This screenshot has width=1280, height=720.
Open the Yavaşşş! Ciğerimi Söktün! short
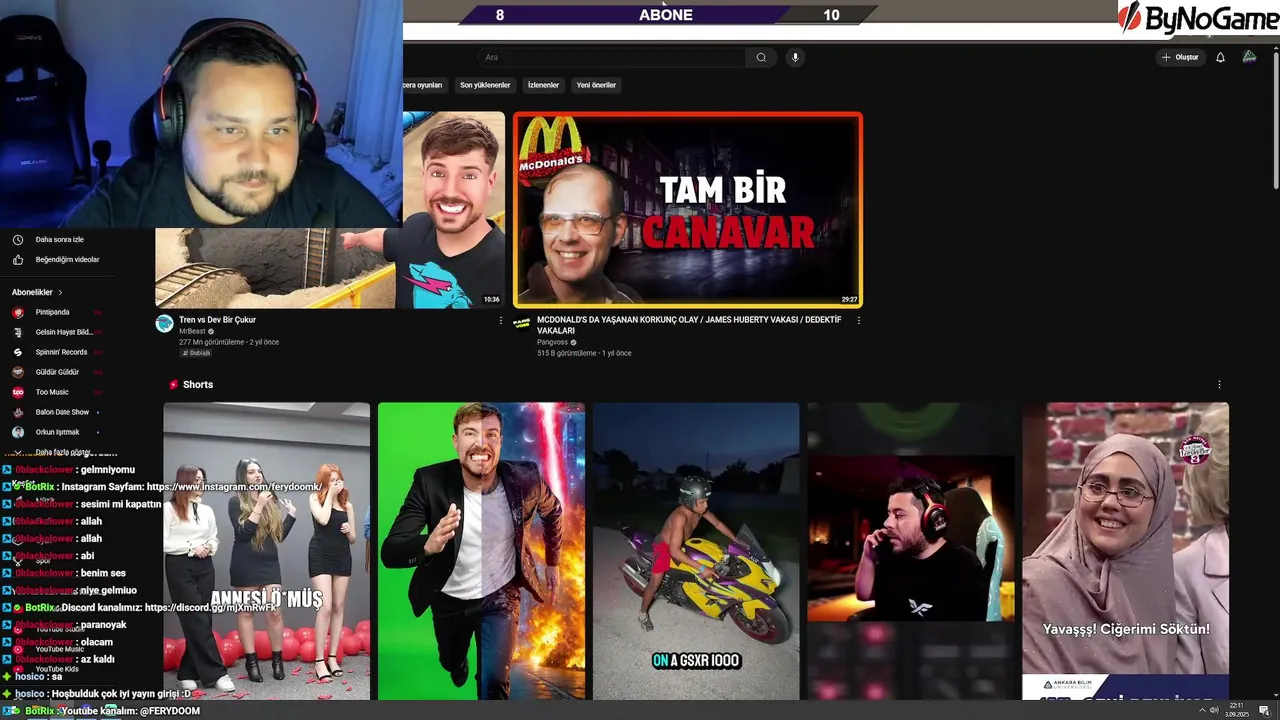(1125, 551)
